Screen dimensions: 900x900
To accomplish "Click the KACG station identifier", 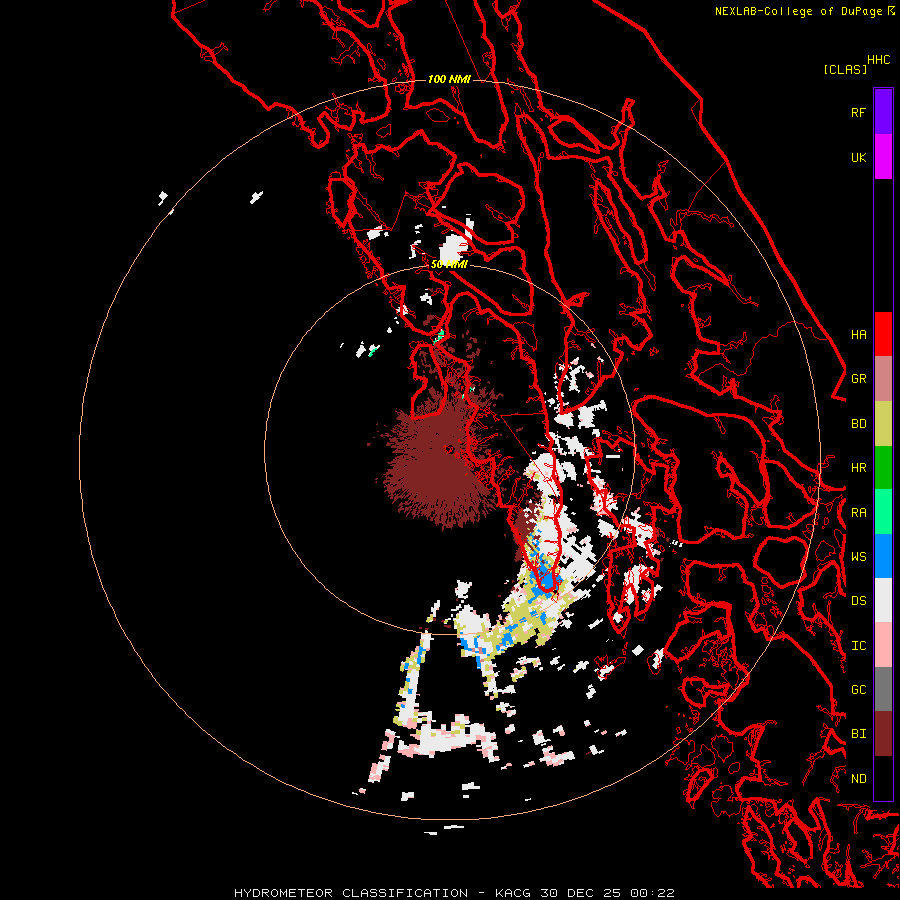I will point(514,893).
